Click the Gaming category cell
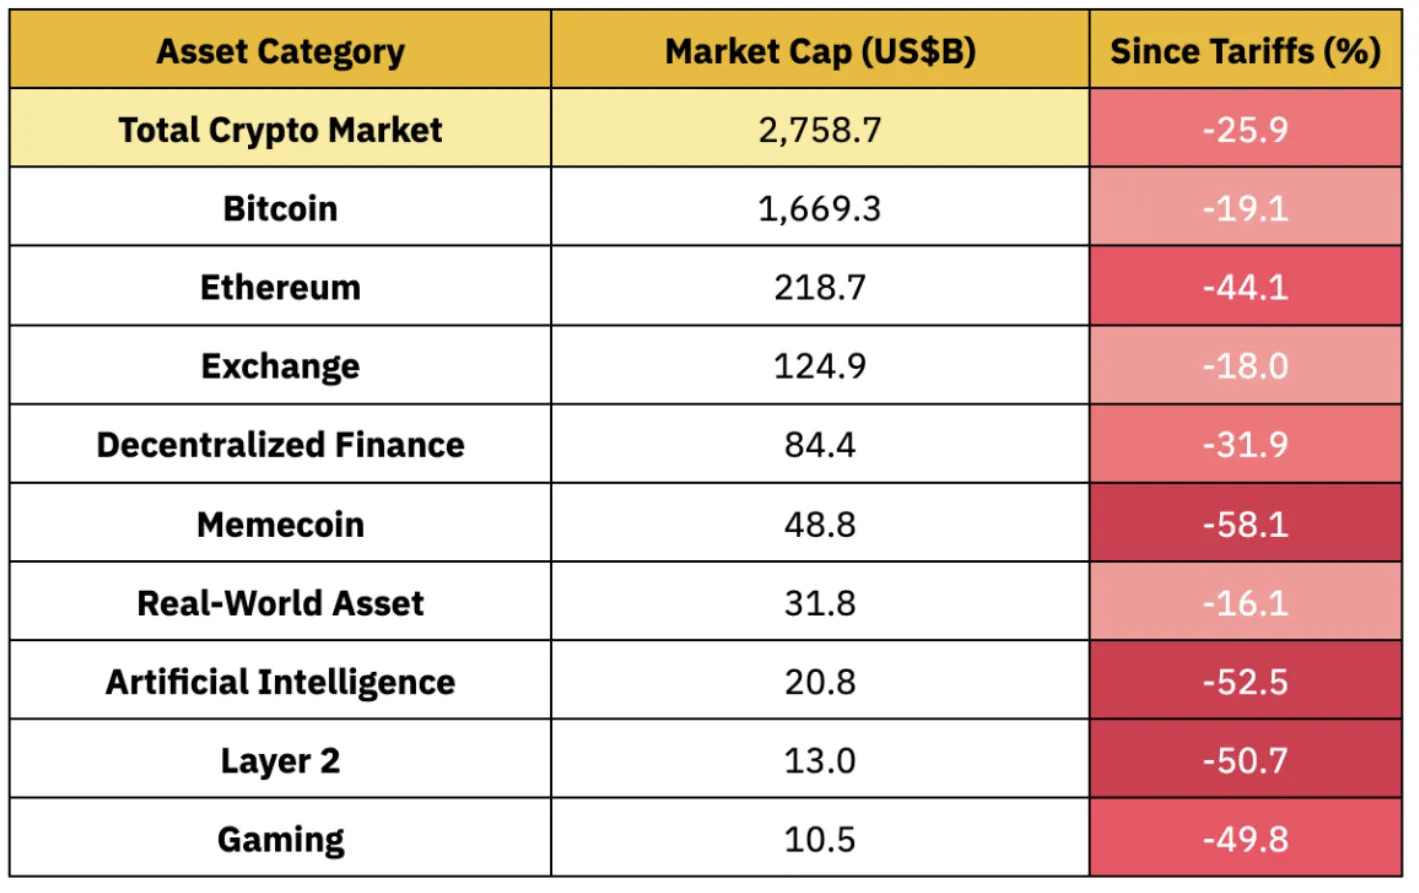This screenshot has height=893, width=1419. tap(280, 839)
